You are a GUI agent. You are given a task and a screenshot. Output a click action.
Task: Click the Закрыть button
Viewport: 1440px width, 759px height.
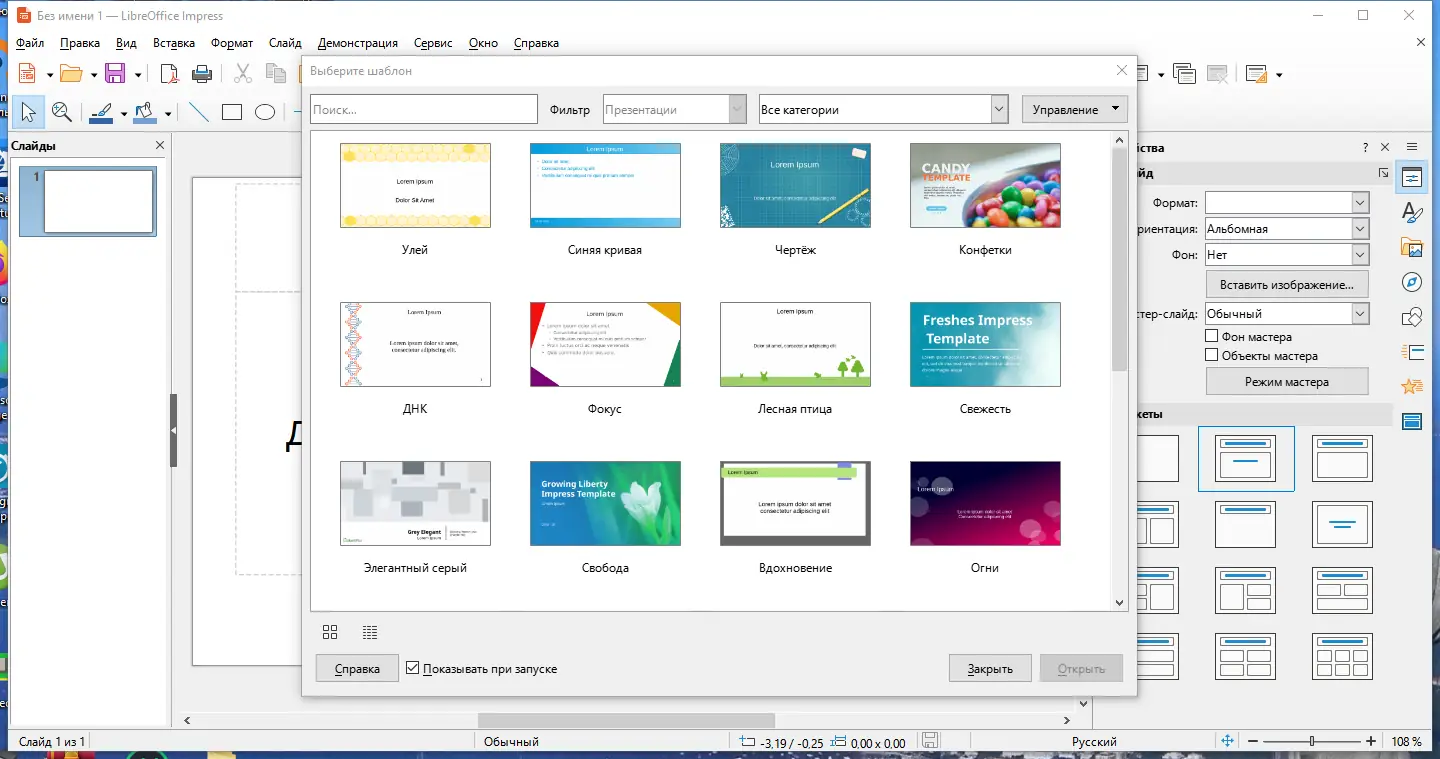pyautogui.click(x=990, y=669)
